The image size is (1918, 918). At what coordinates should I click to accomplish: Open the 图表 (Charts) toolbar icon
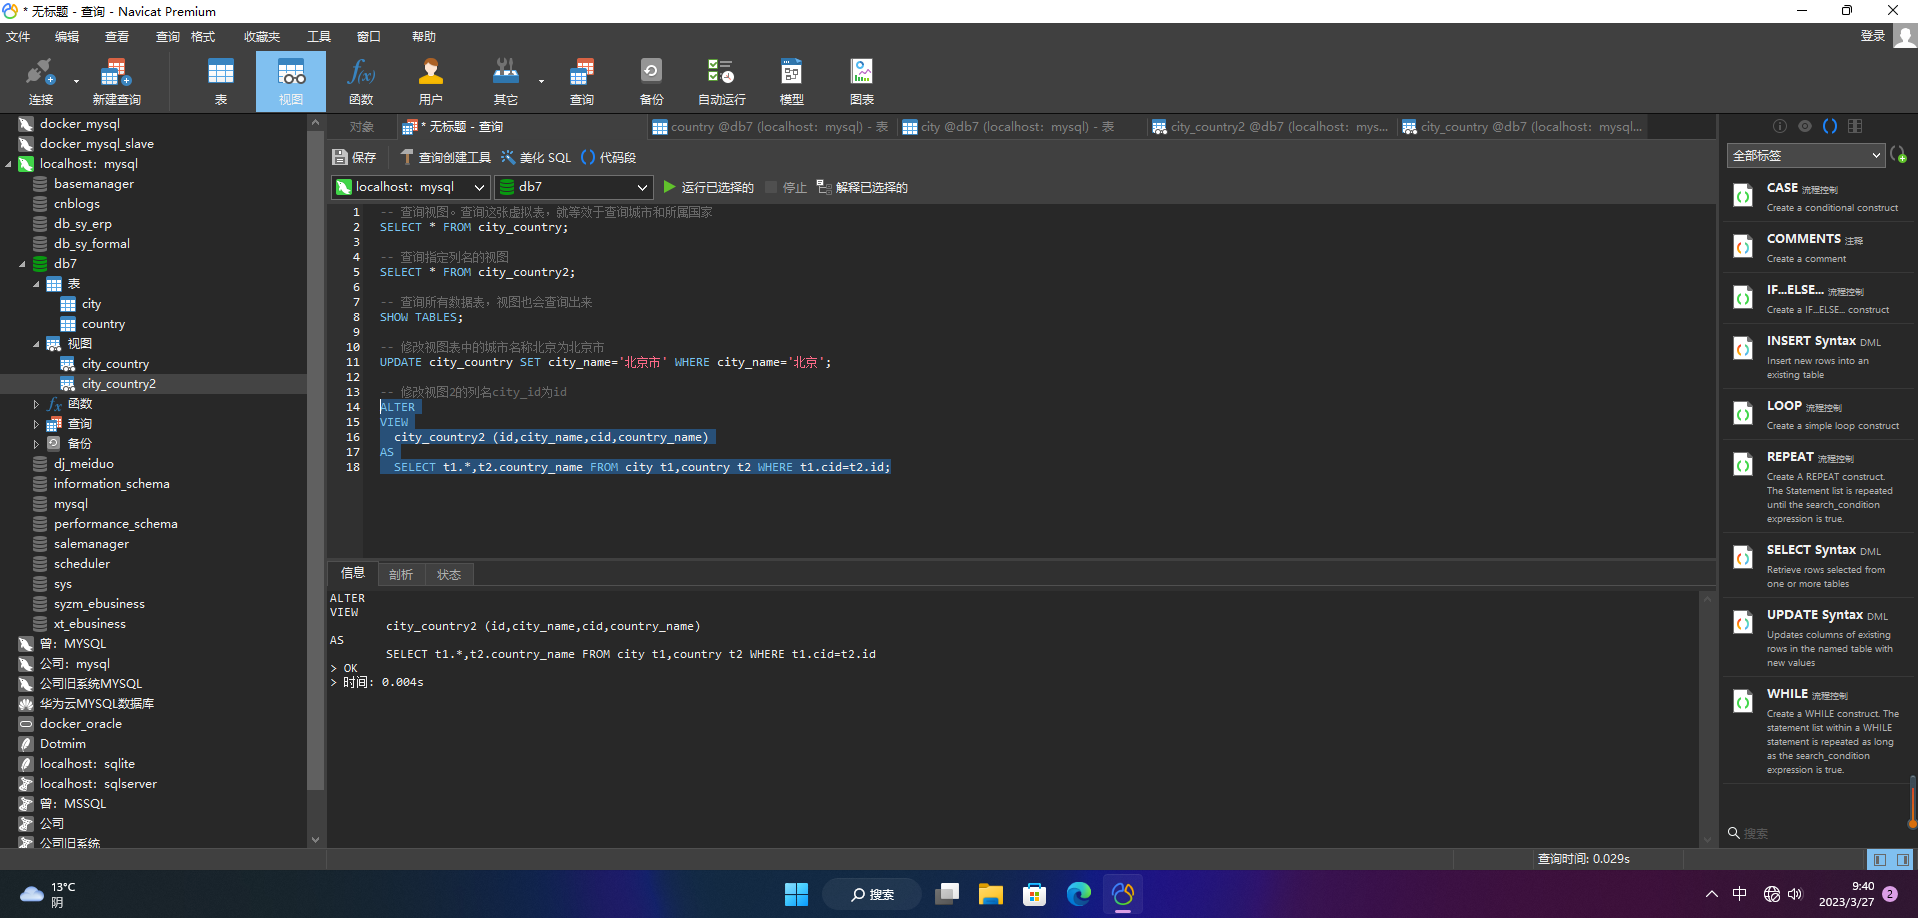click(x=861, y=81)
